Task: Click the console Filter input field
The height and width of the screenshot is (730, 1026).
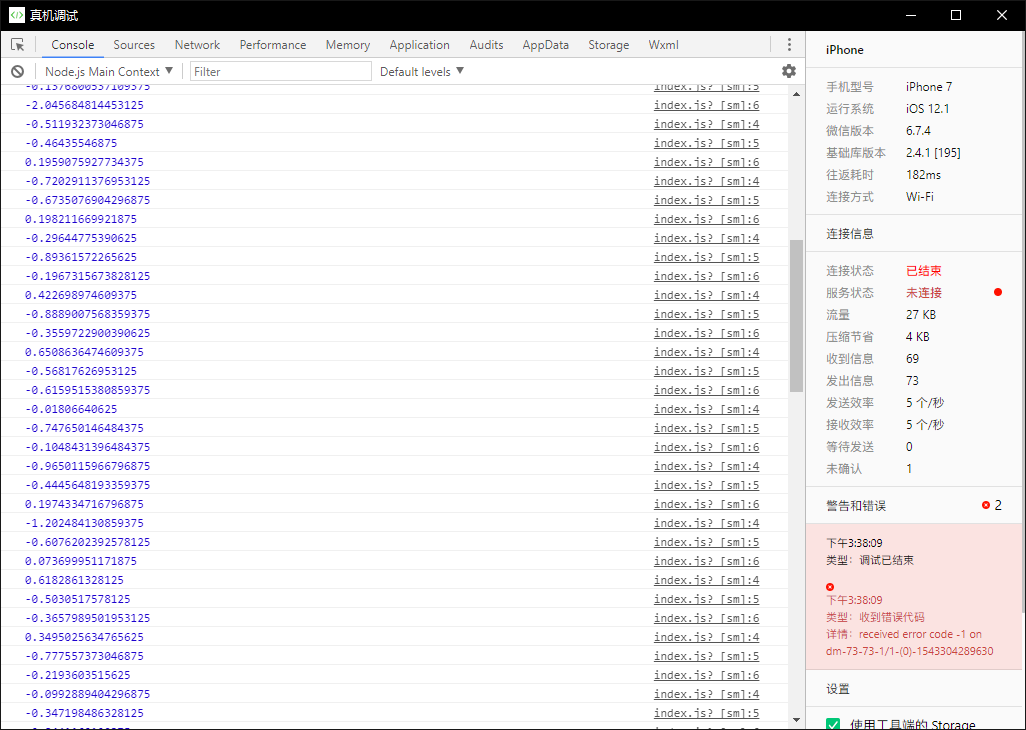Action: pyautogui.click(x=281, y=71)
